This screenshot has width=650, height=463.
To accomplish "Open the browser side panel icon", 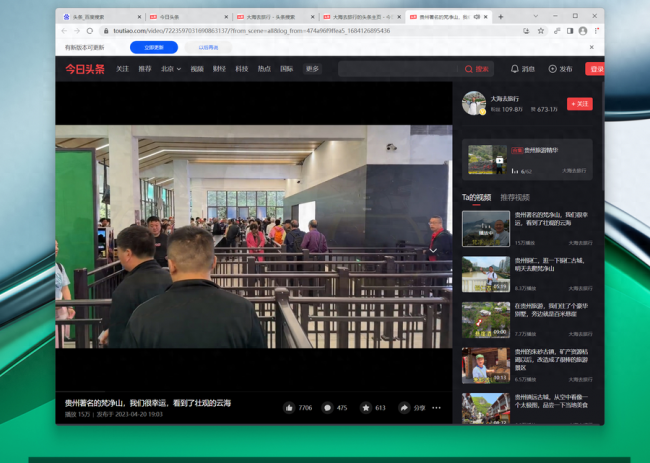I will pos(570,31).
